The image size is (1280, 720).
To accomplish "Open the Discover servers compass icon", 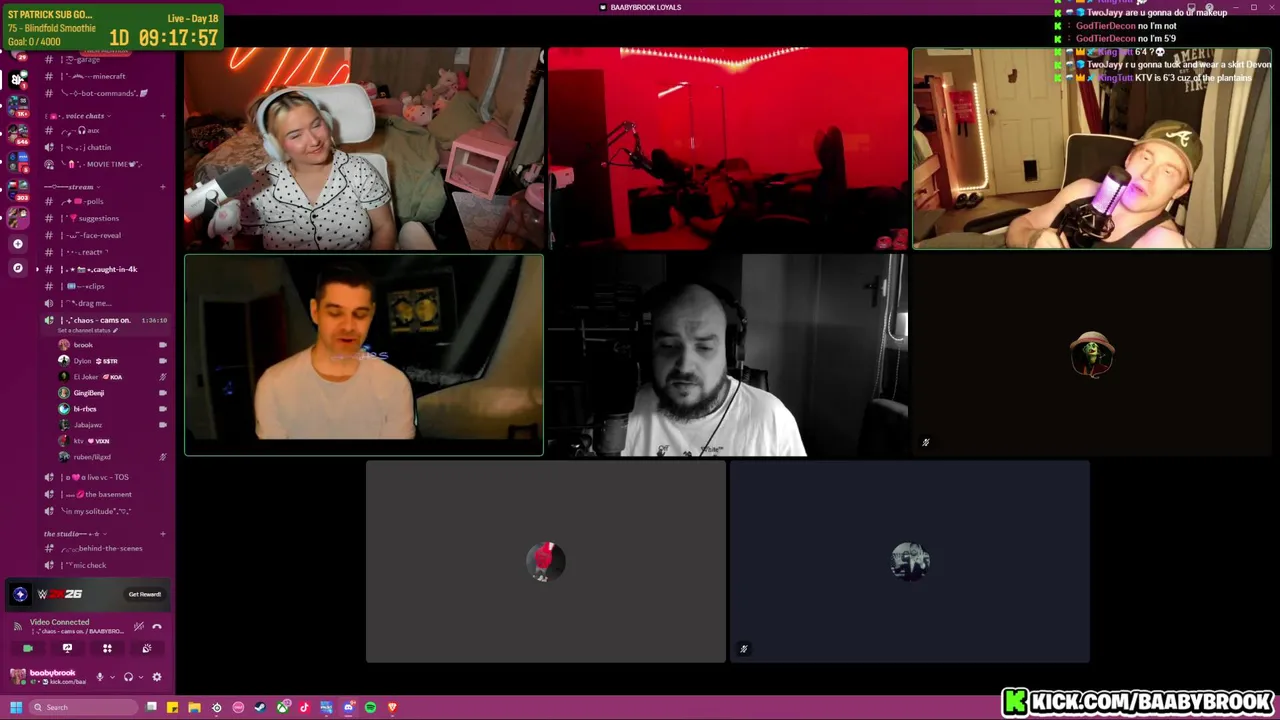I will [x=17, y=268].
